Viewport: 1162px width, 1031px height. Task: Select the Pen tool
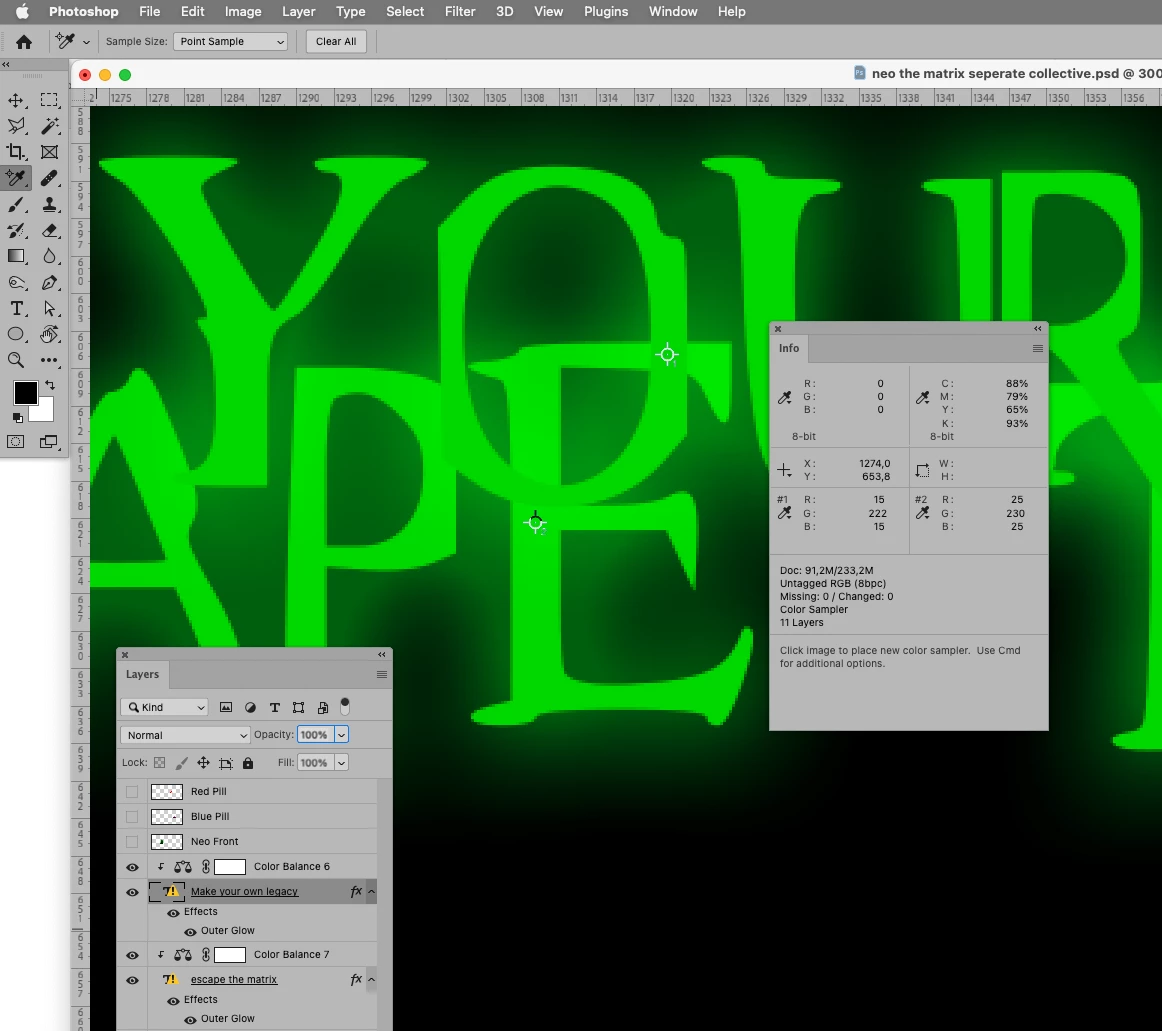(x=49, y=282)
